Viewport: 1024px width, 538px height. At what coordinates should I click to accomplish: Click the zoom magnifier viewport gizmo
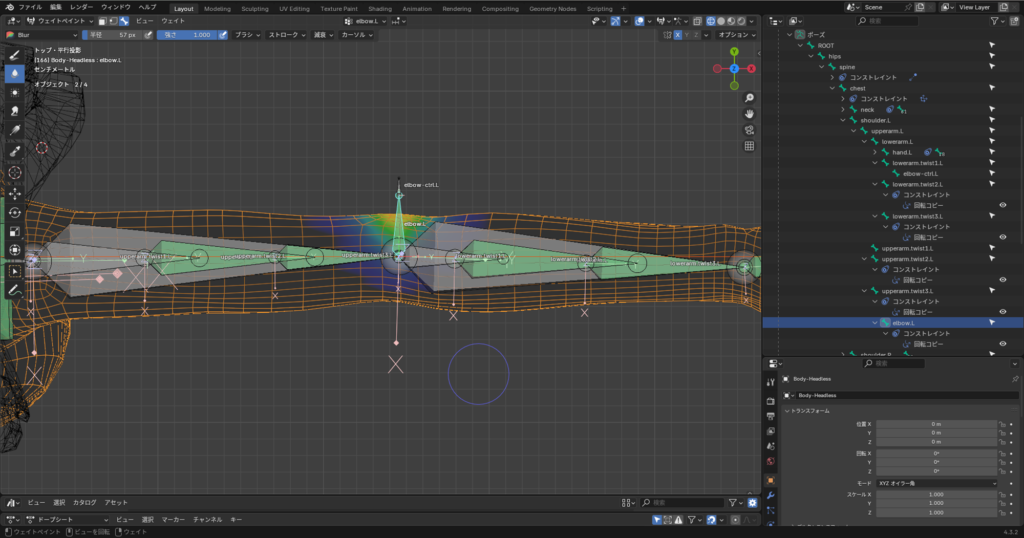tap(749, 98)
